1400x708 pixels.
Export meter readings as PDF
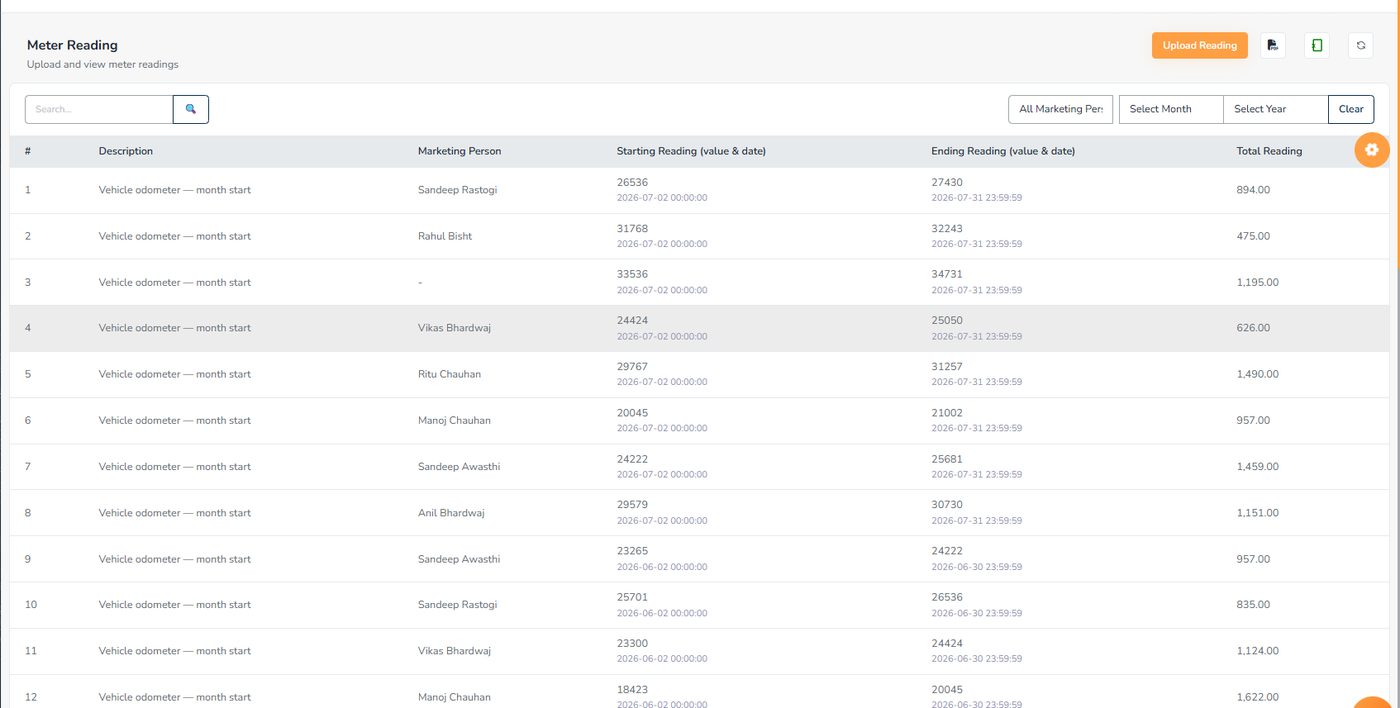pyautogui.click(x=1272, y=45)
